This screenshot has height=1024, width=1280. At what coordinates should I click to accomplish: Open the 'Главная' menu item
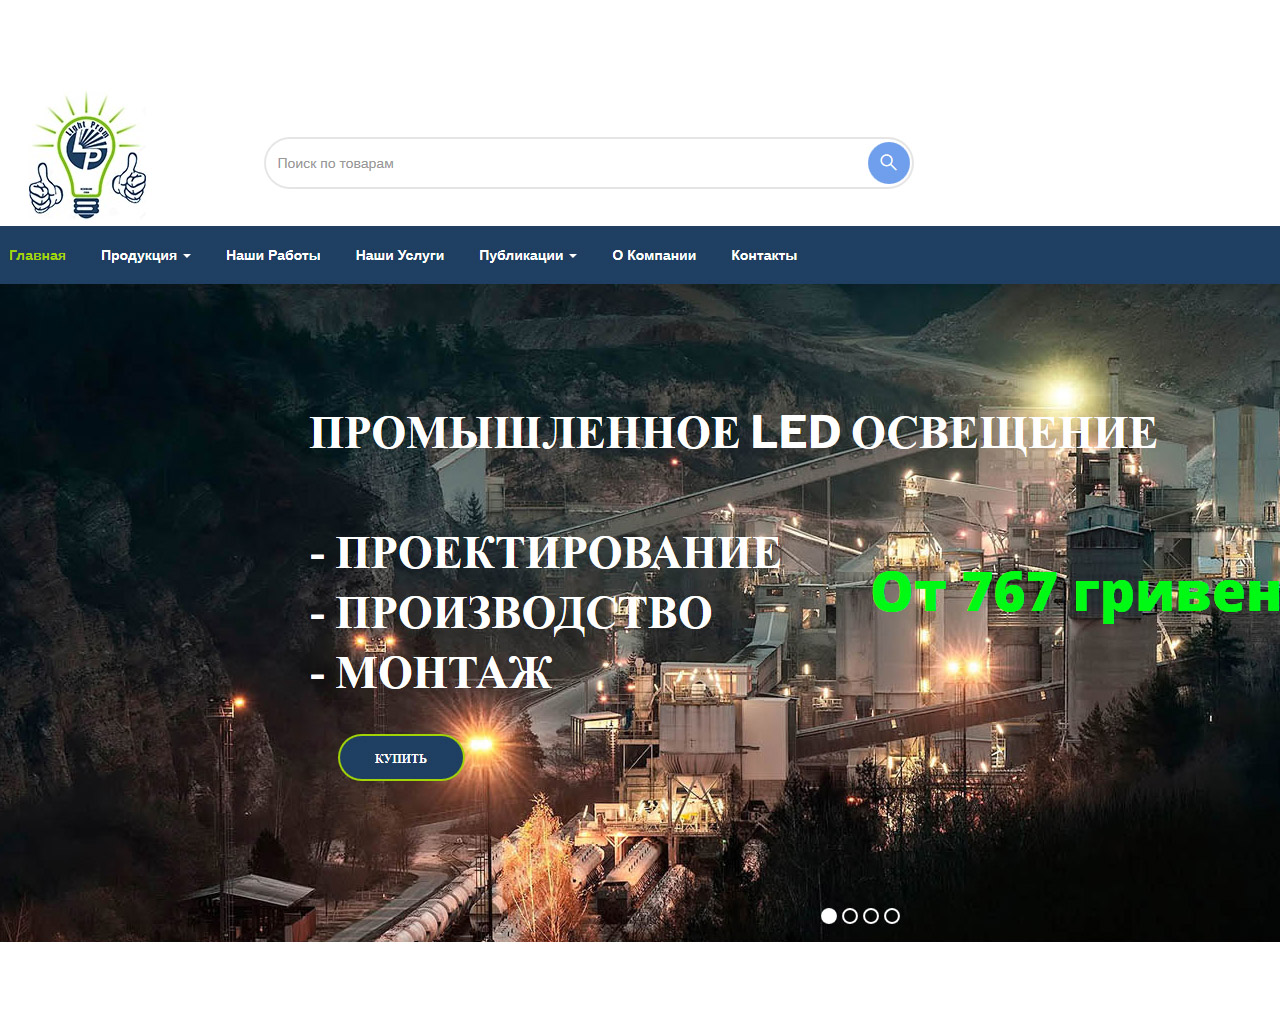38,255
